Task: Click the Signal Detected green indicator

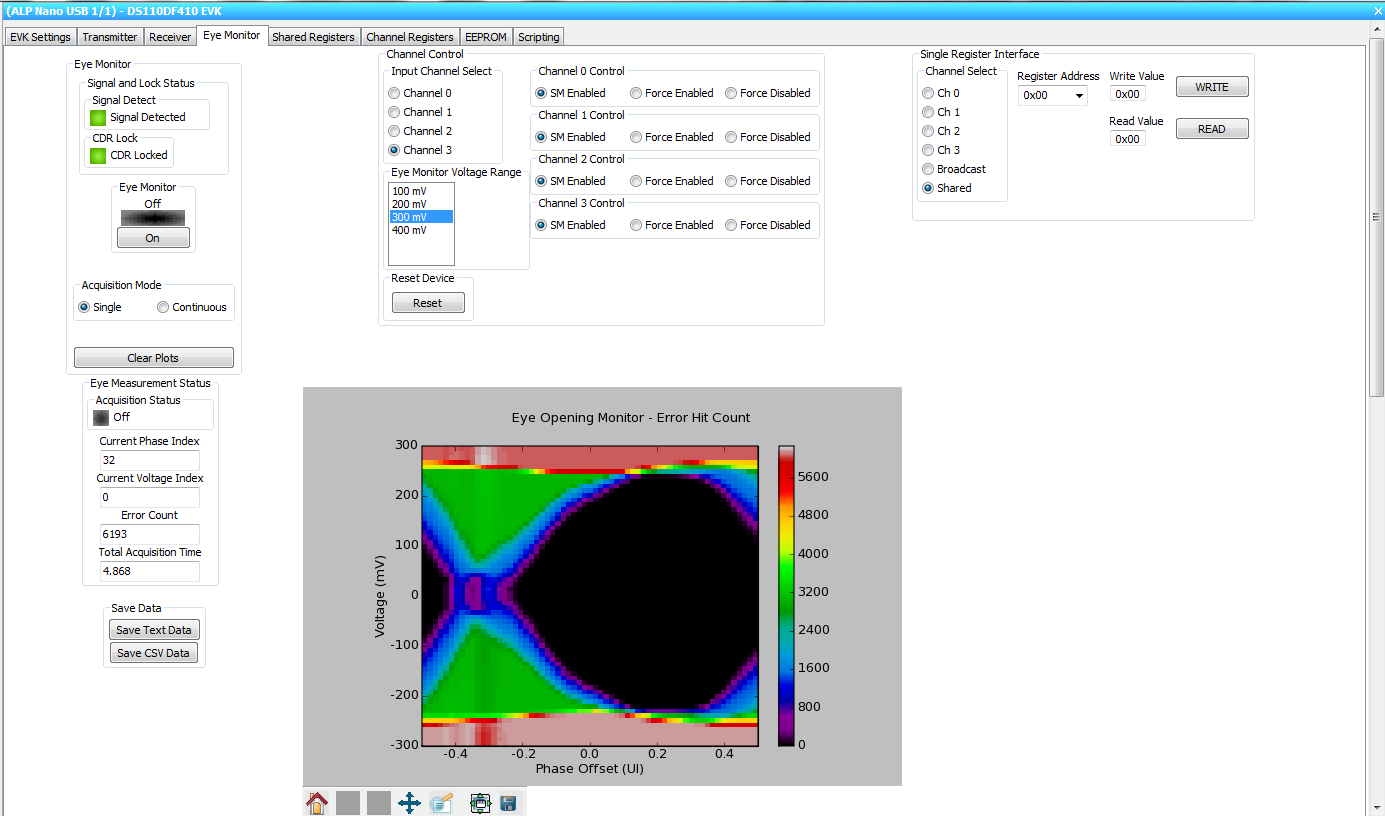Action: pyautogui.click(x=97, y=118)
